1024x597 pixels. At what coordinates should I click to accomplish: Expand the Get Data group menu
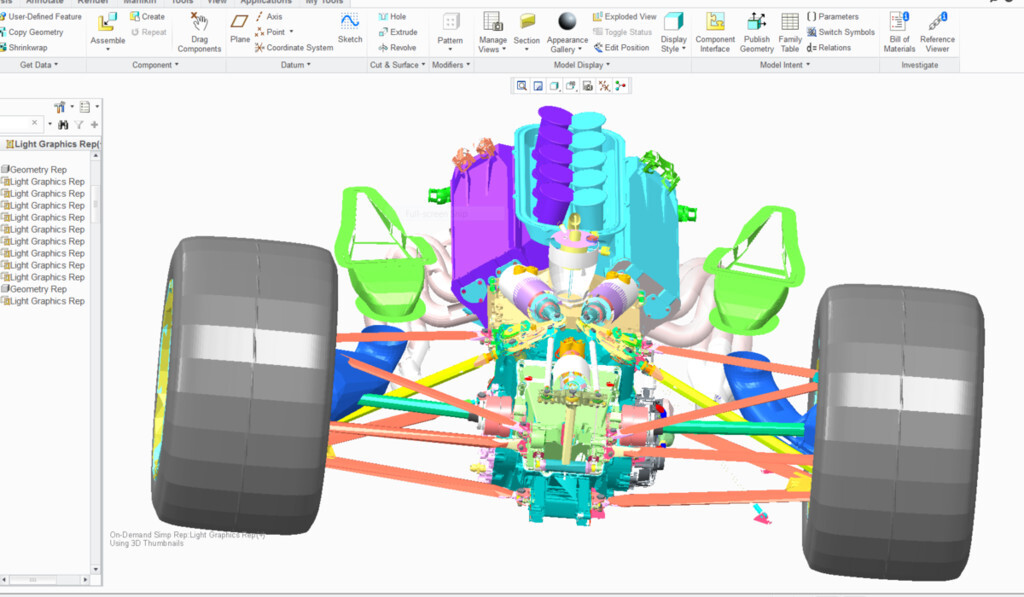point(39,65)
